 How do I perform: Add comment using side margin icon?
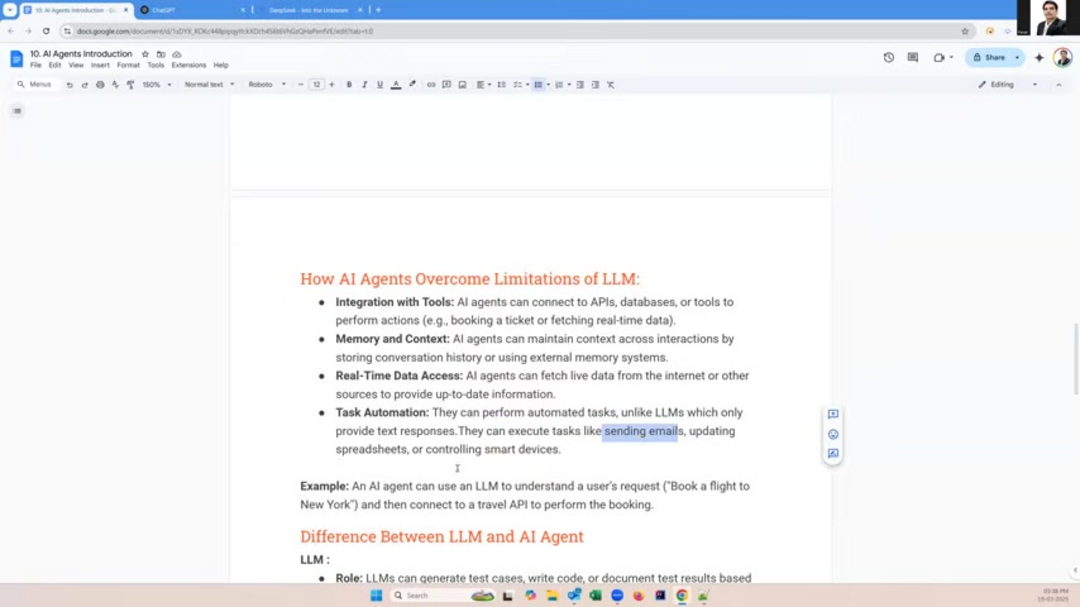(x=833, y=414)
